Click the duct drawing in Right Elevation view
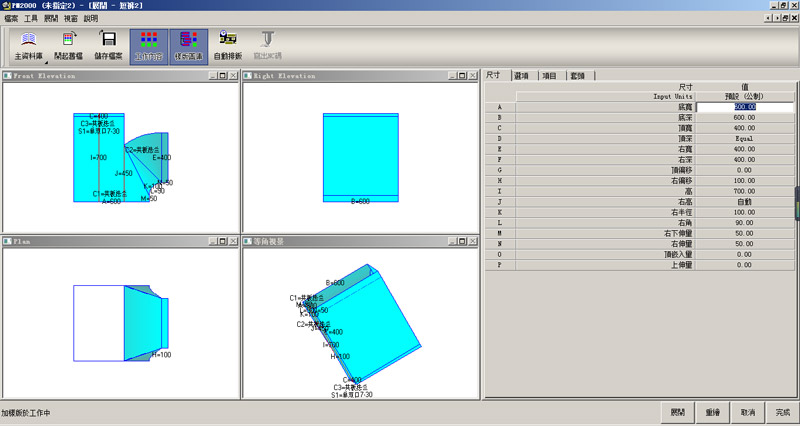This screenshot has width=800, height=426. click(361, 158)
